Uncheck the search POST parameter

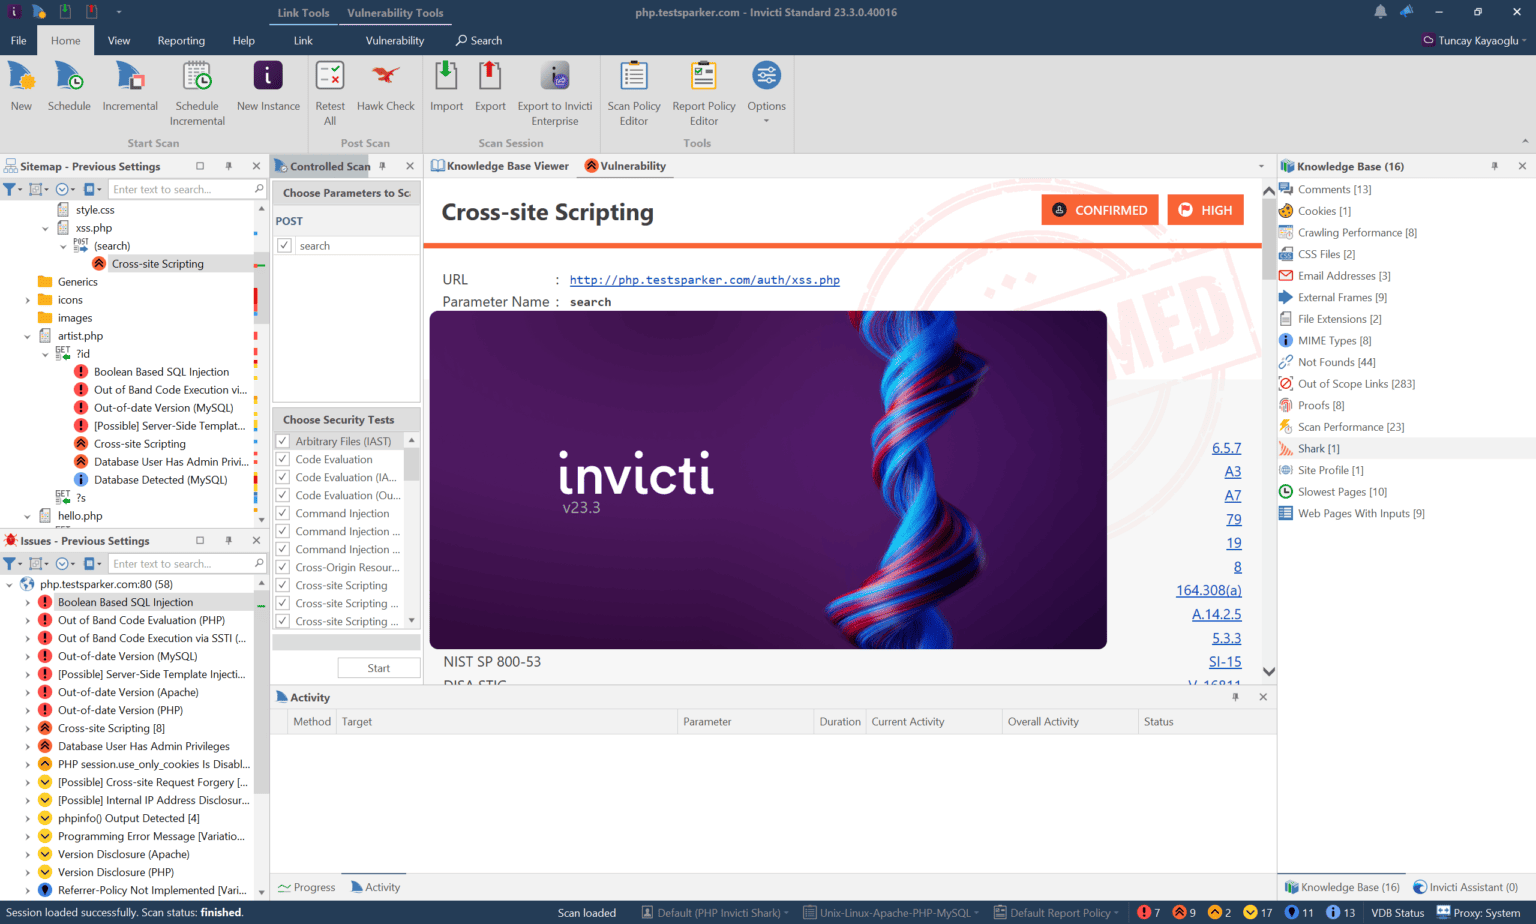pyautogui.click(x=285, y=245)
